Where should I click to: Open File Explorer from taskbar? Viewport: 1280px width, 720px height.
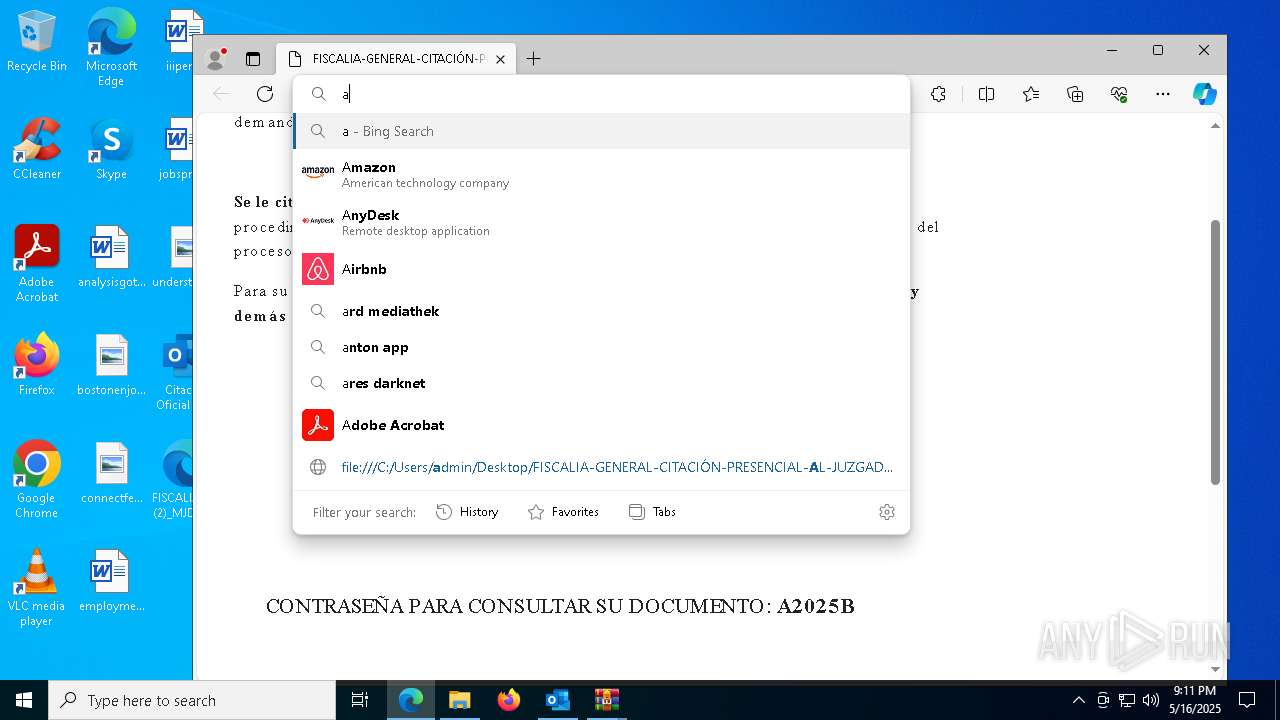point(459,700)
